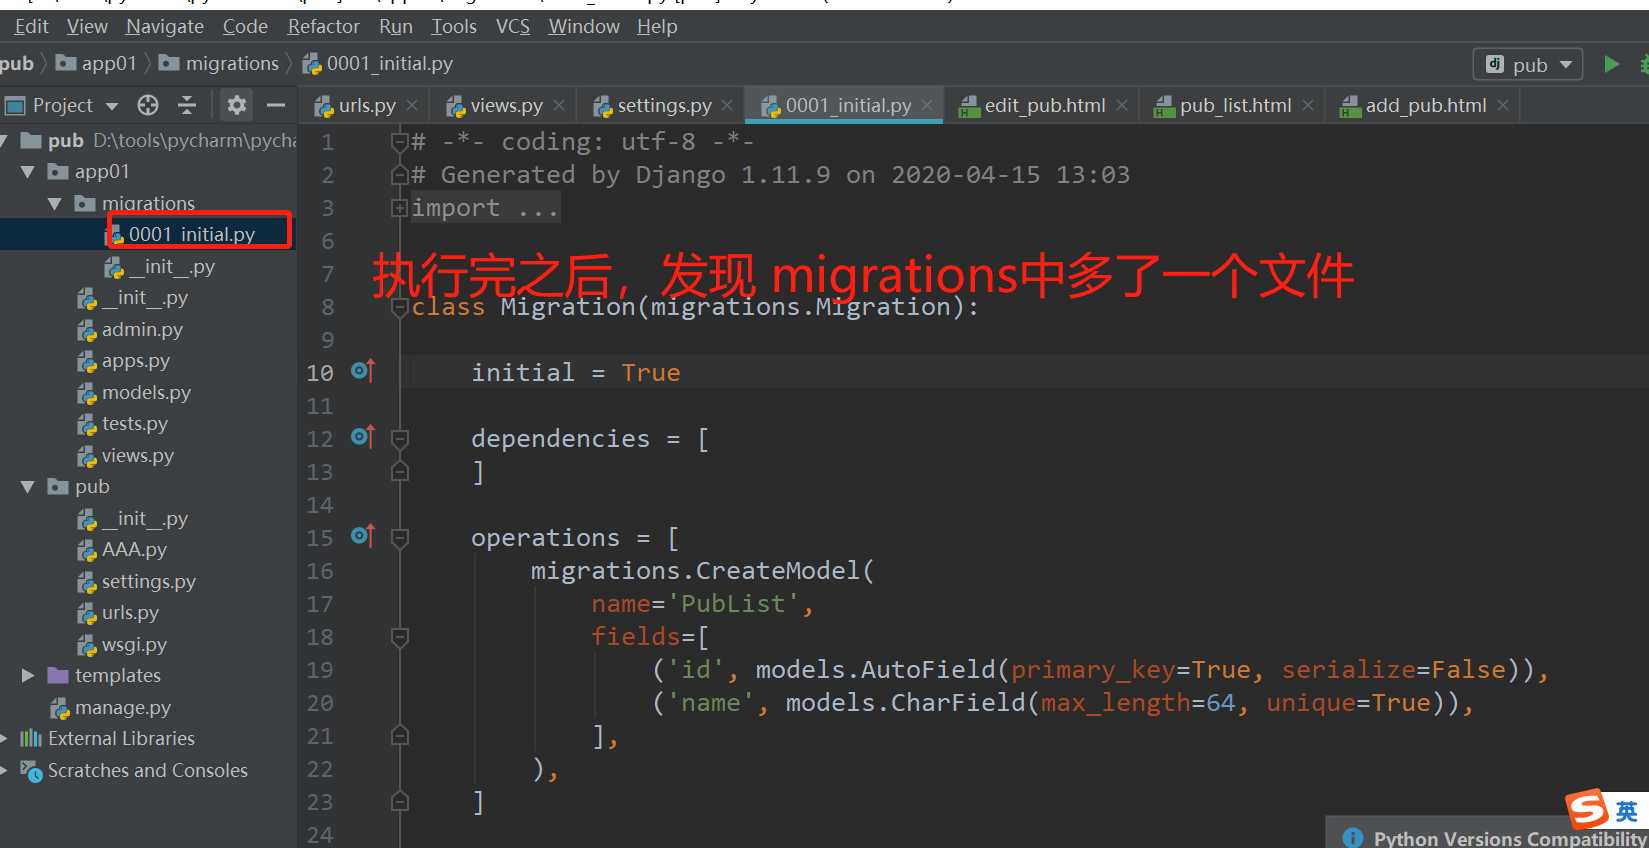
Task: Click the locate/scroll from source target icon
Action: point(148,105)
